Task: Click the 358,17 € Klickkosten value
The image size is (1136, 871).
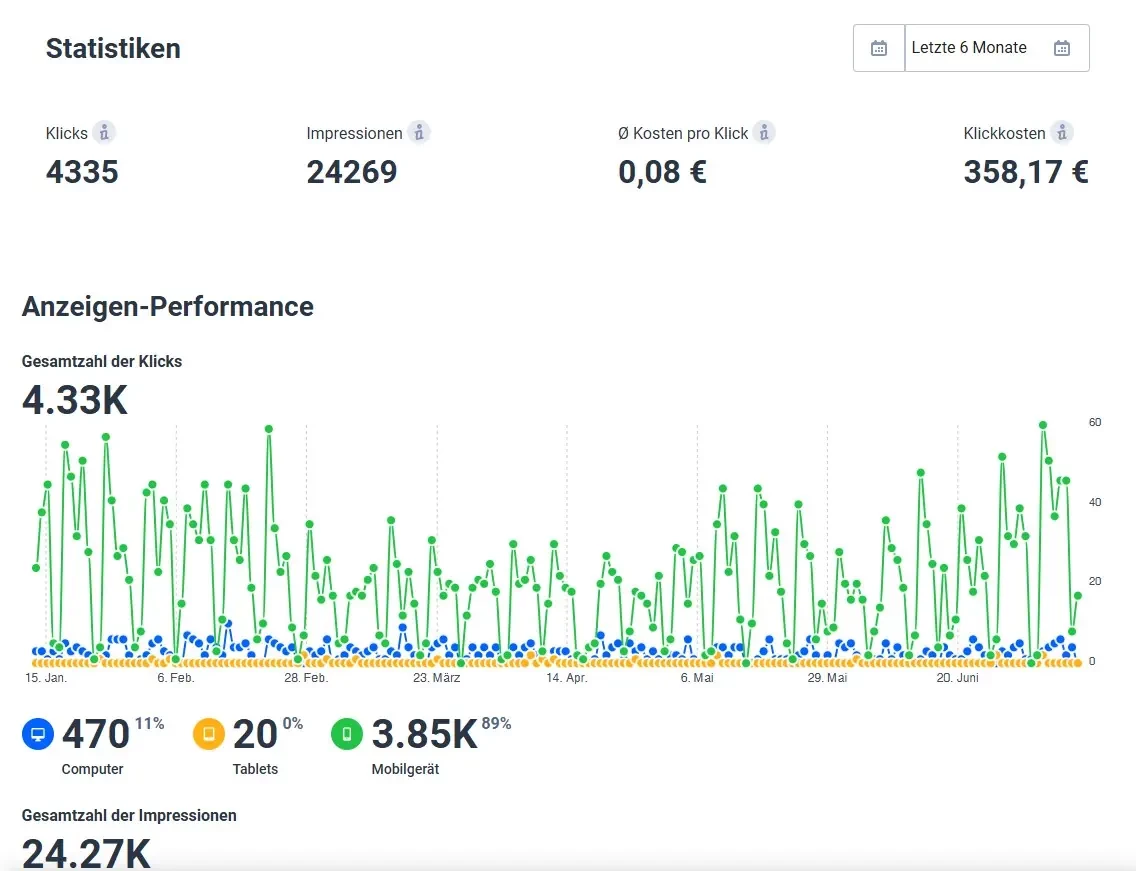Action: click(1025, 172)
